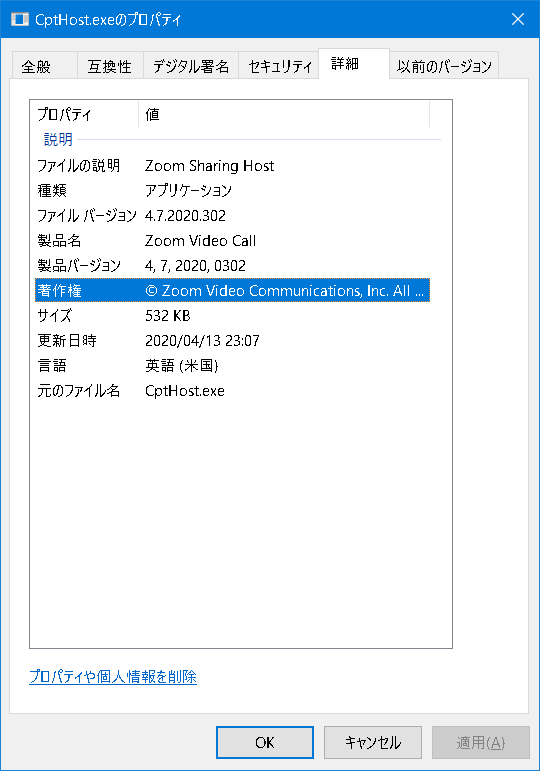Click the window icon in title bar
Screen dimensions: 540x771
click(x=20, y=20)
